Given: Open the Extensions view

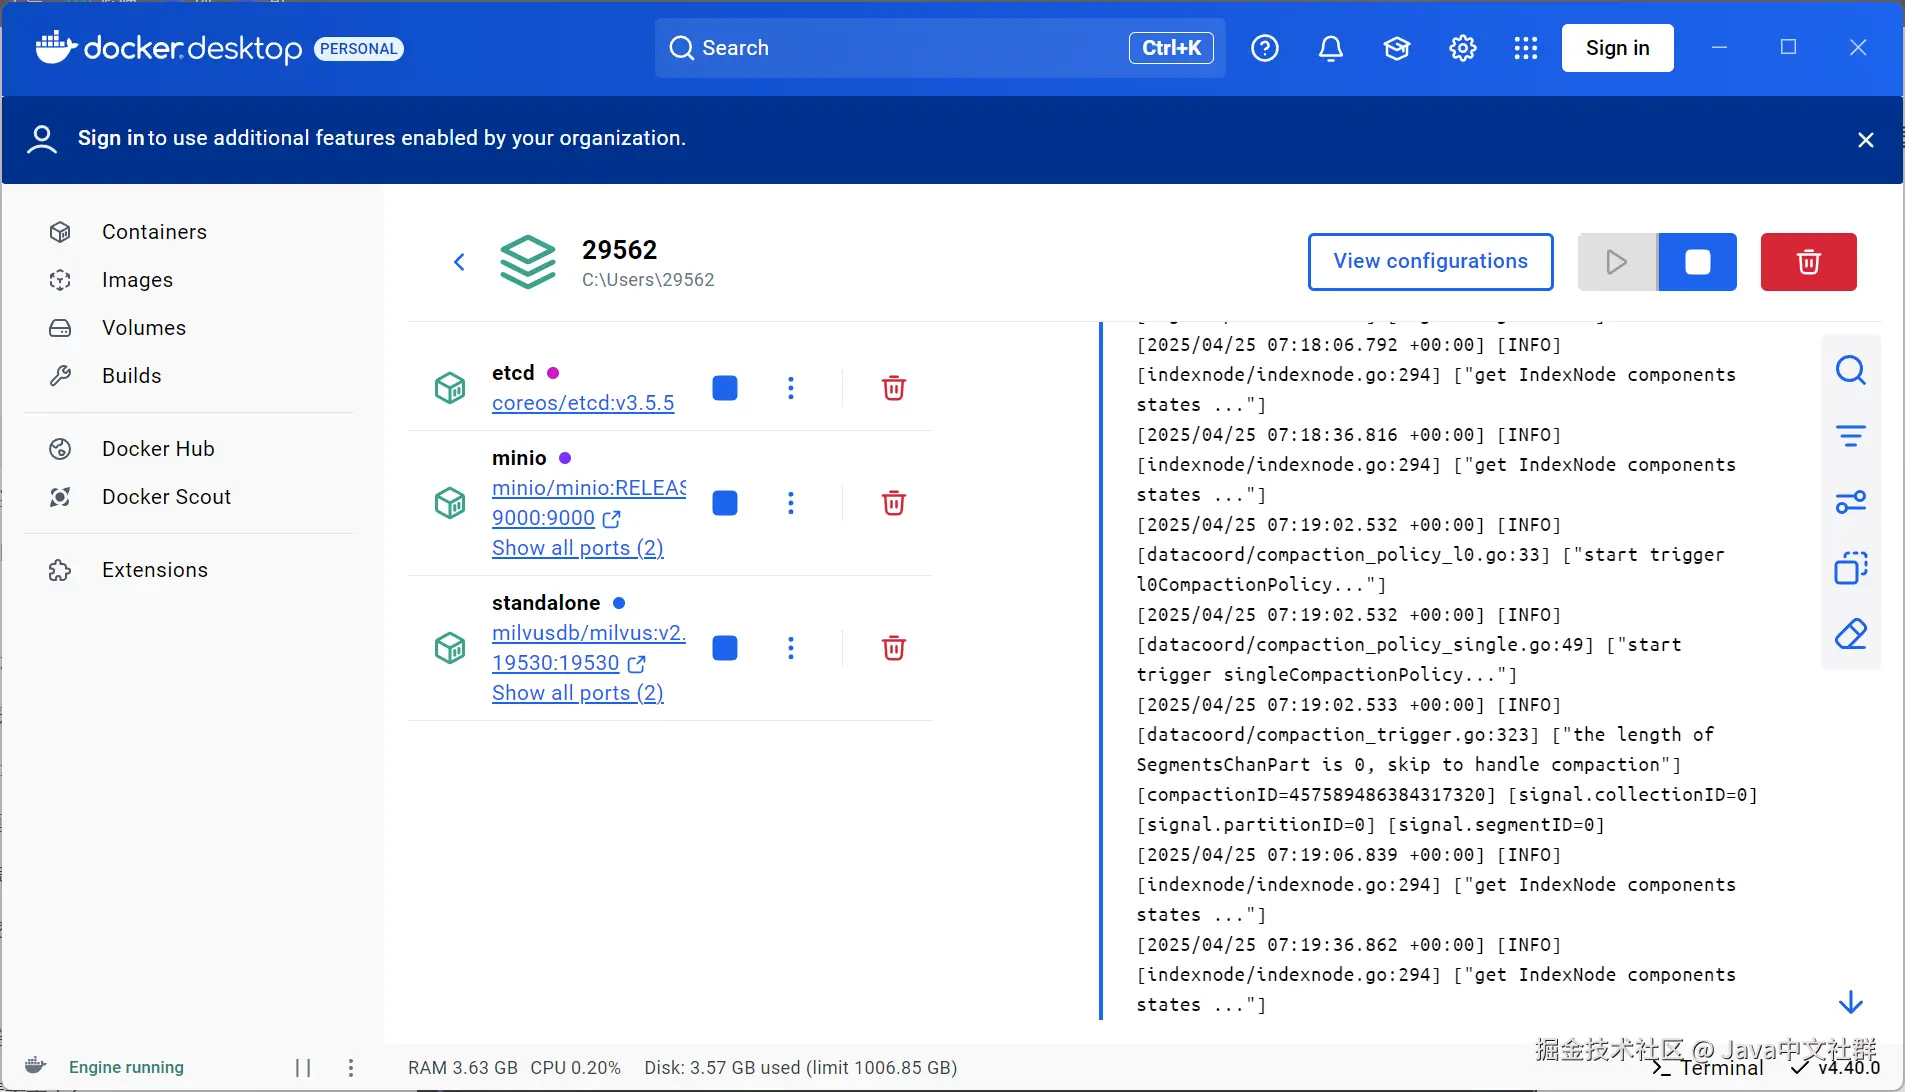Looking at the screenshot, I should pyautogui.click(x=155, y=570).
